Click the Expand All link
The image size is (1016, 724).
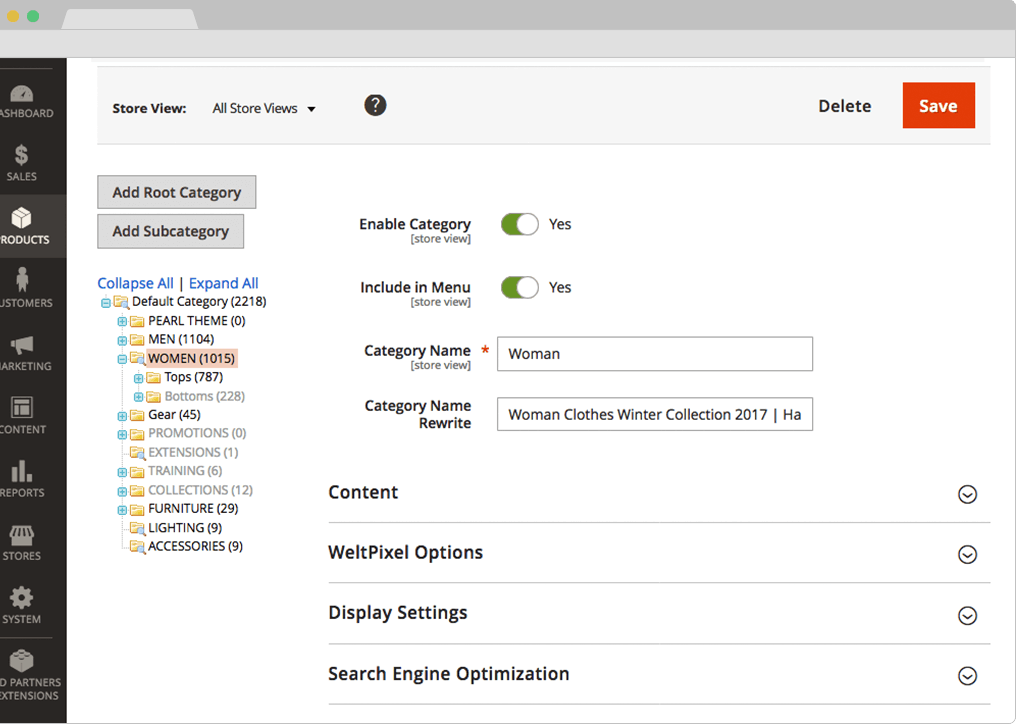click(223, 283)
